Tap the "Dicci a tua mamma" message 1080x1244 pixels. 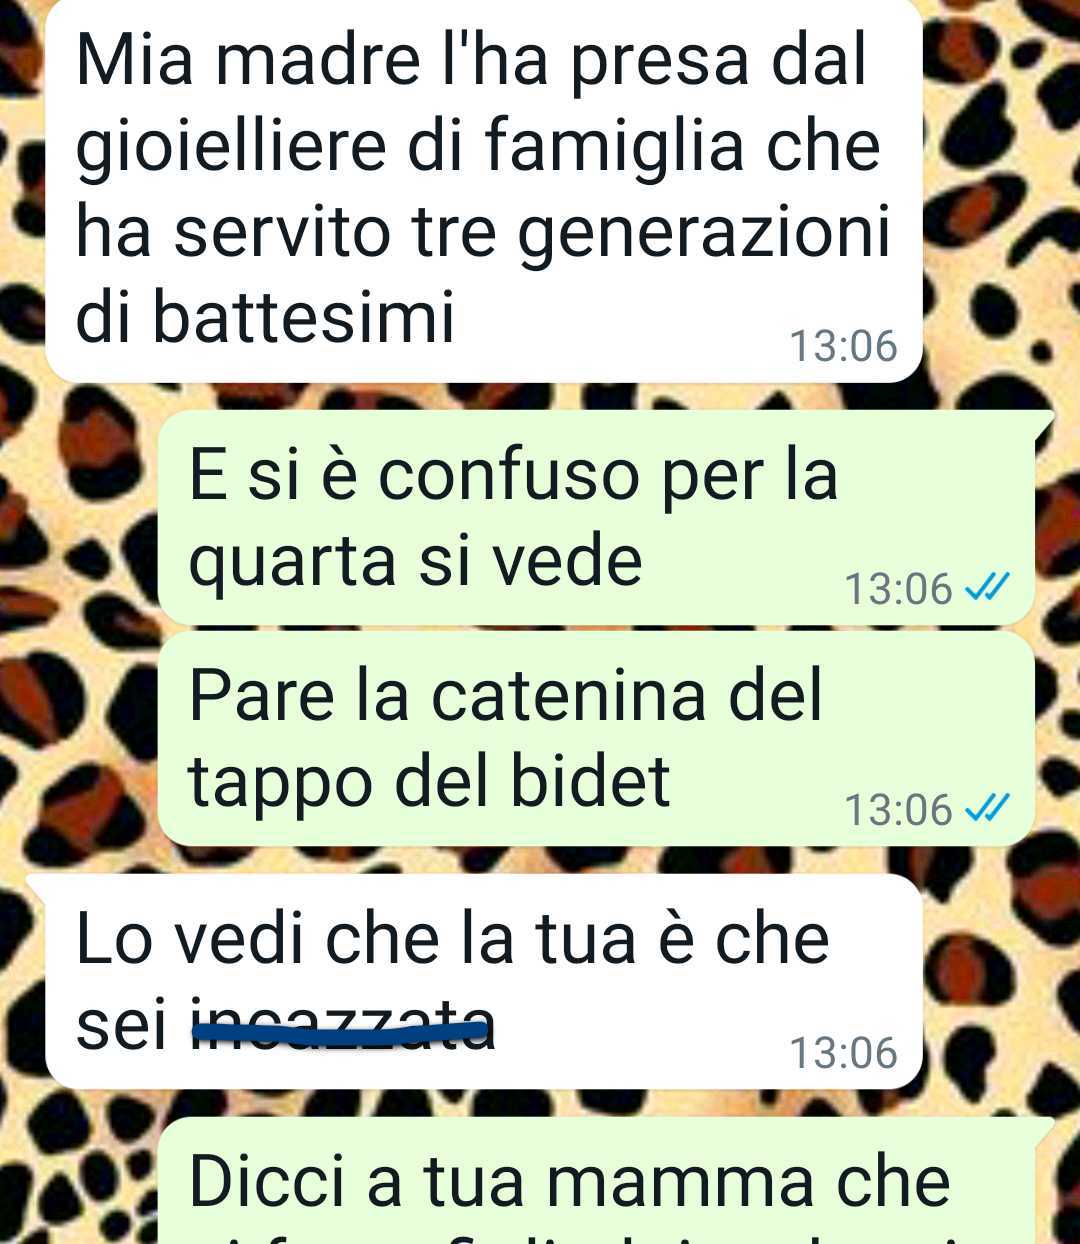607,1181
